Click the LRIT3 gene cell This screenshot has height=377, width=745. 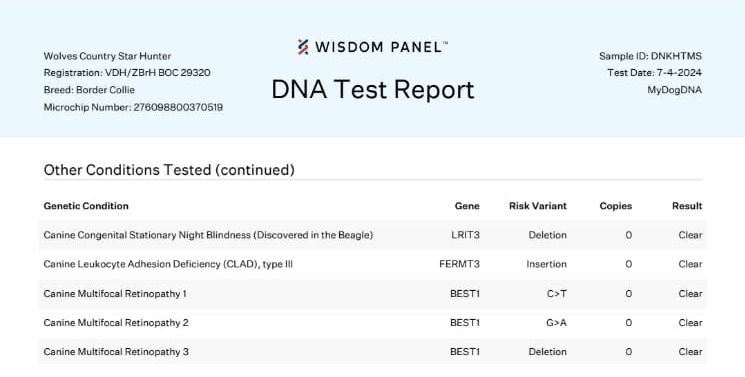coord(466,235)
